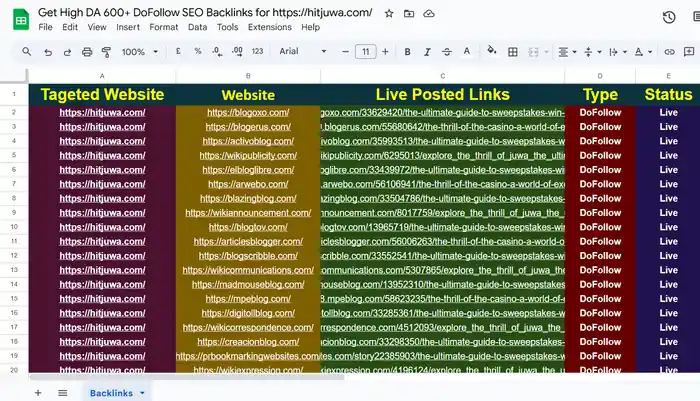Click the horizontal align icon
This screenshot has height=401, width=700.
point(563,52)
